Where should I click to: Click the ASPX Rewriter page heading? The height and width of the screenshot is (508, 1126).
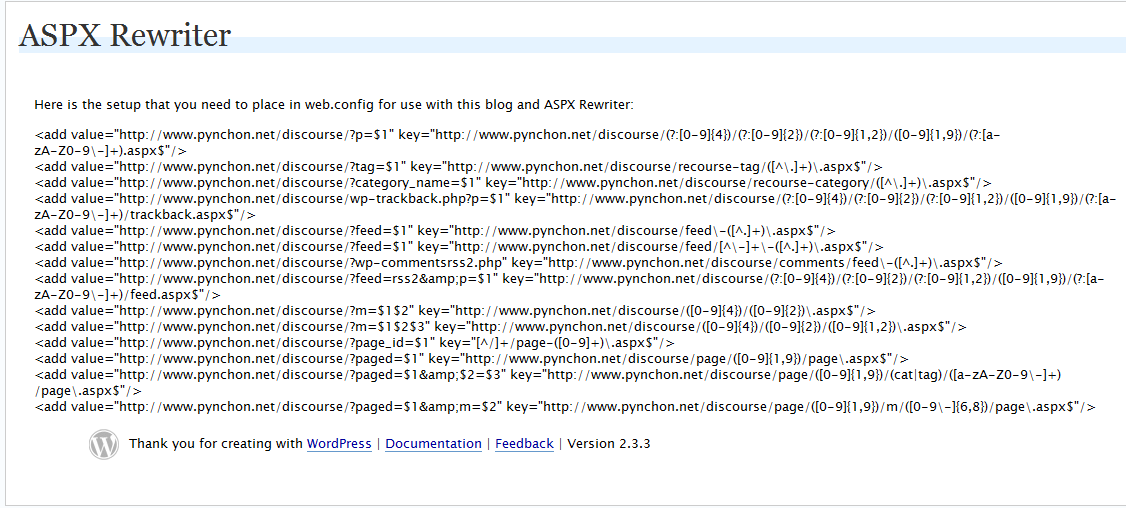(x=125, y=35)
